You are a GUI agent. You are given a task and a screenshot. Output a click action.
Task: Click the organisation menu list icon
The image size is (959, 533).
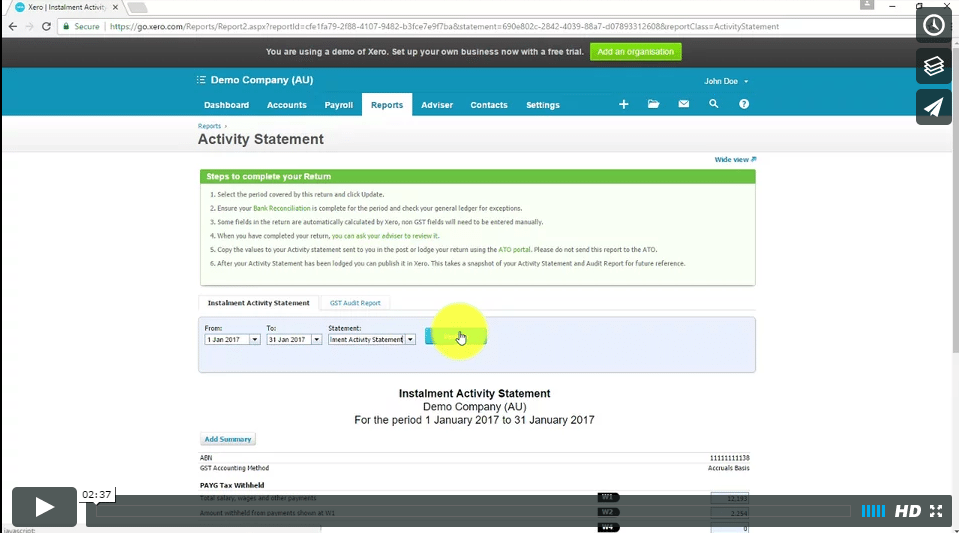click(x=201, y=80)
